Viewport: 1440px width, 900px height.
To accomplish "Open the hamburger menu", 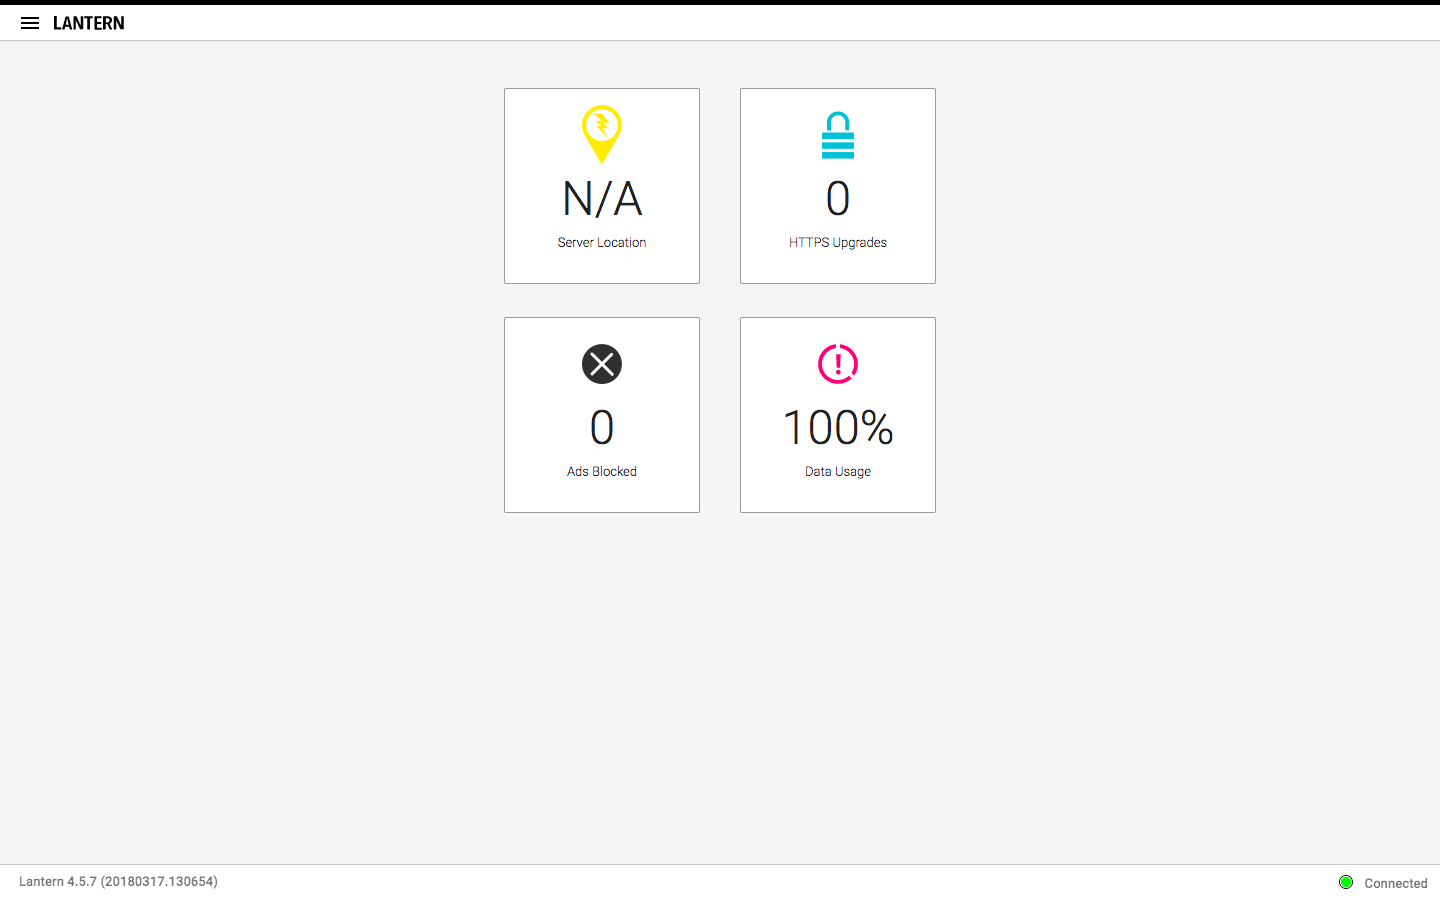I will (x=30, y=23).
